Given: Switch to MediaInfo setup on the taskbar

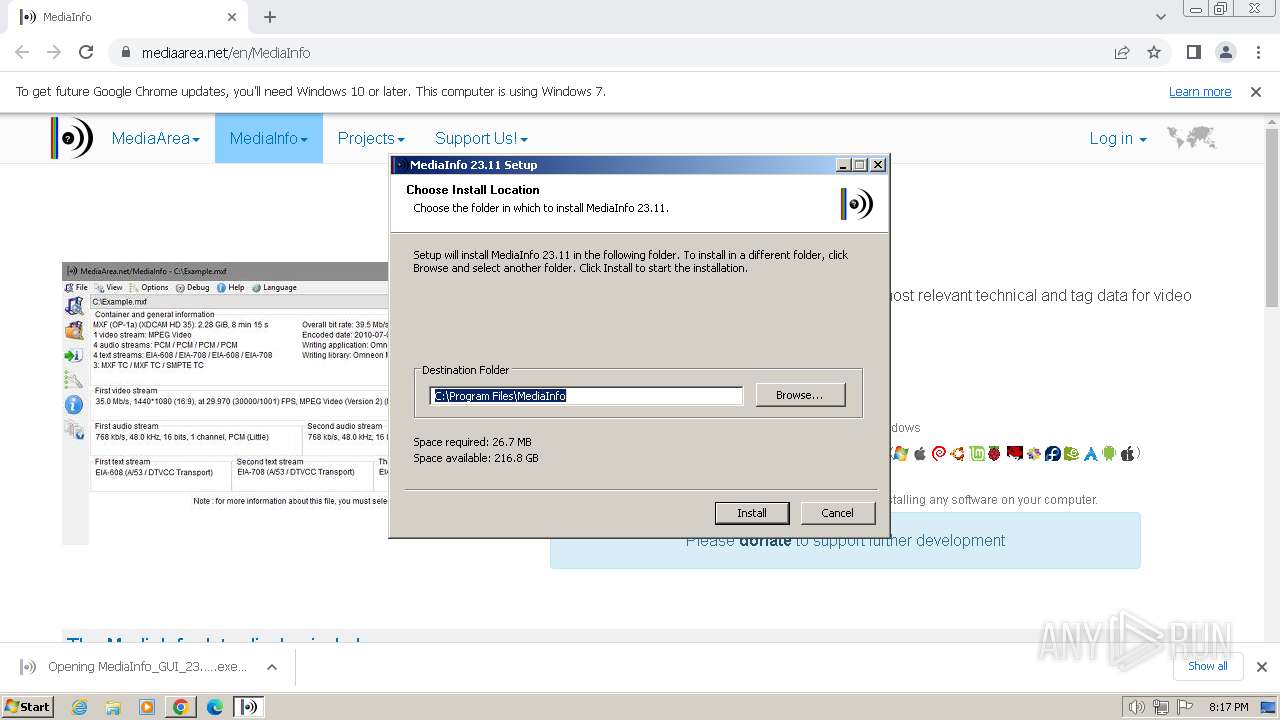Looking at the screenshot, I should click(x=248, y=707).
